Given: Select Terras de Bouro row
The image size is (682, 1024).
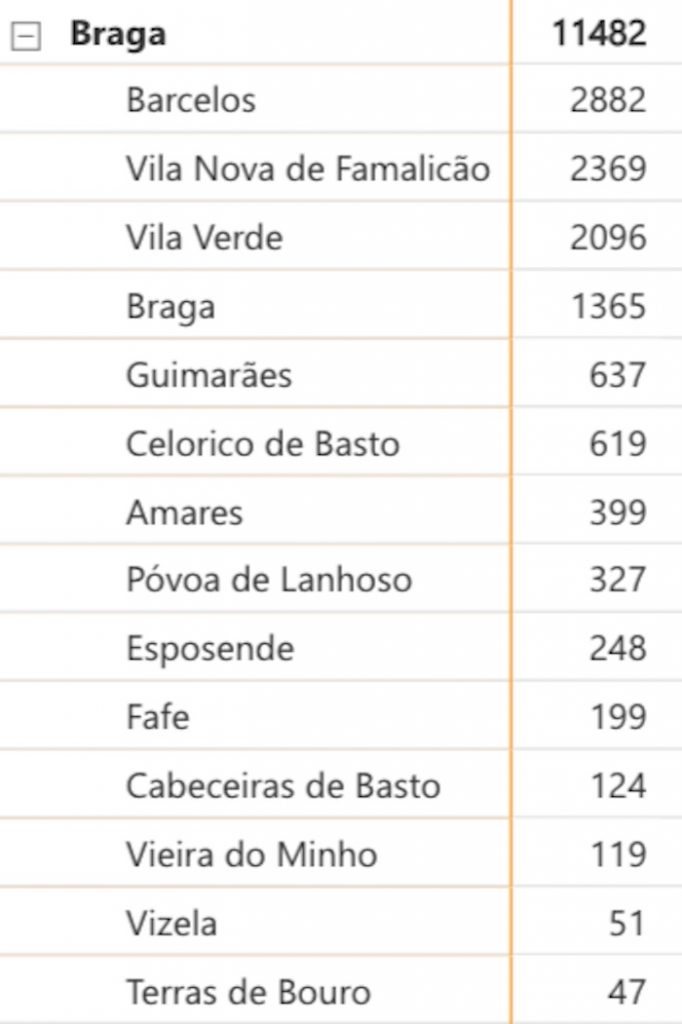Looking at the screenshot, I should [248, 992].
